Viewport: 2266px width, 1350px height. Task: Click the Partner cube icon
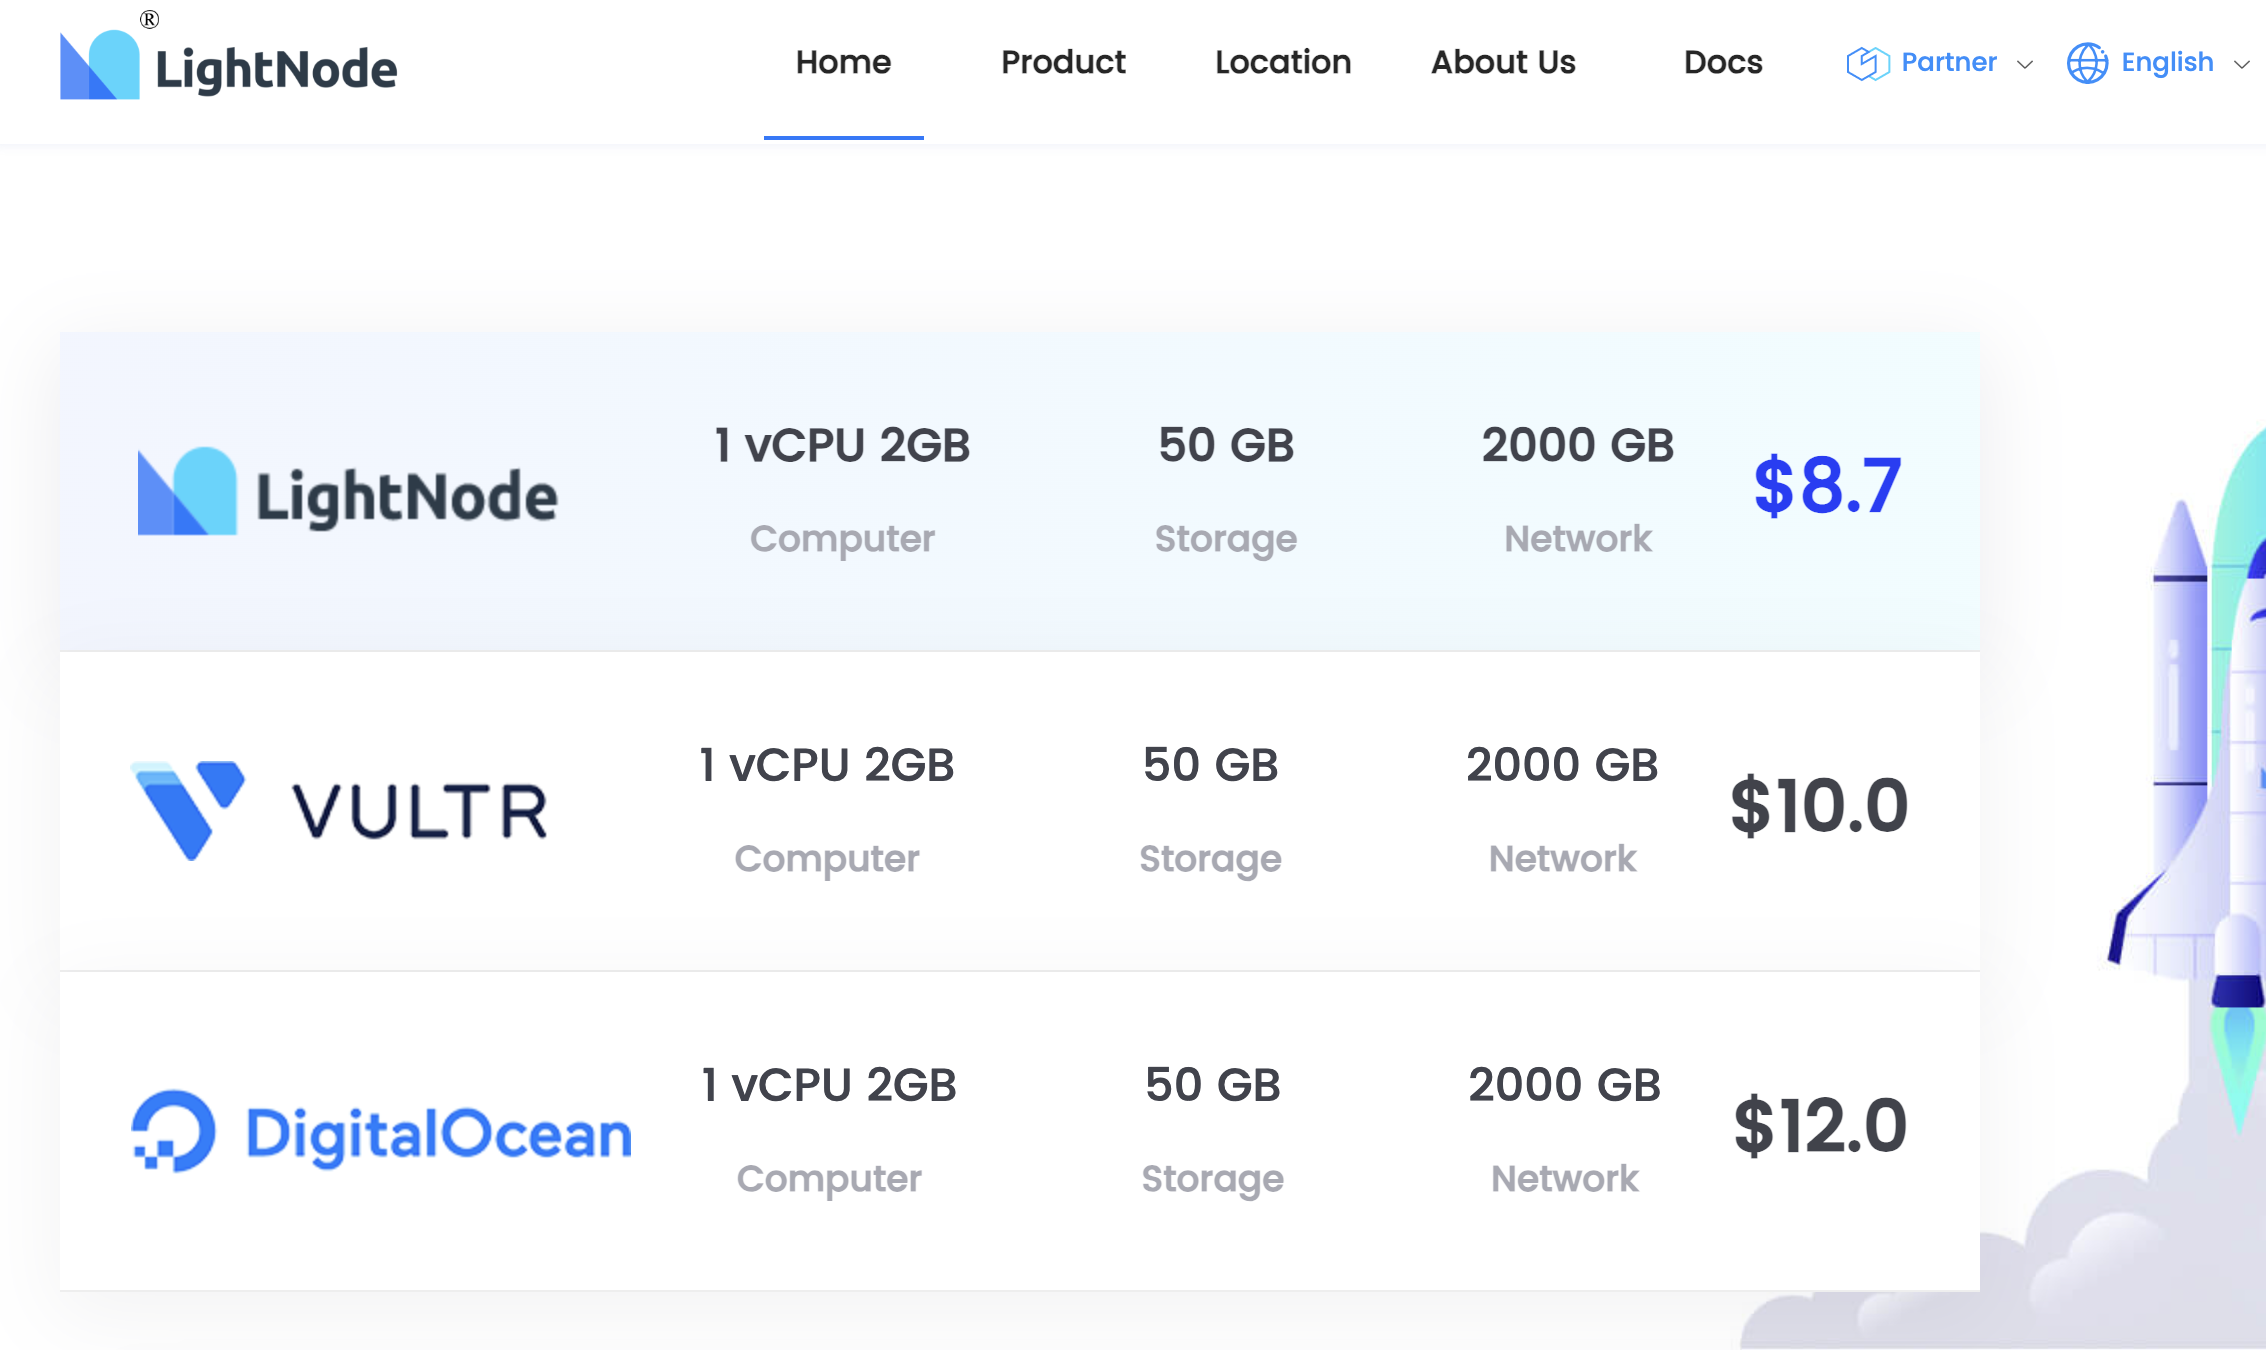point(1866,63)
